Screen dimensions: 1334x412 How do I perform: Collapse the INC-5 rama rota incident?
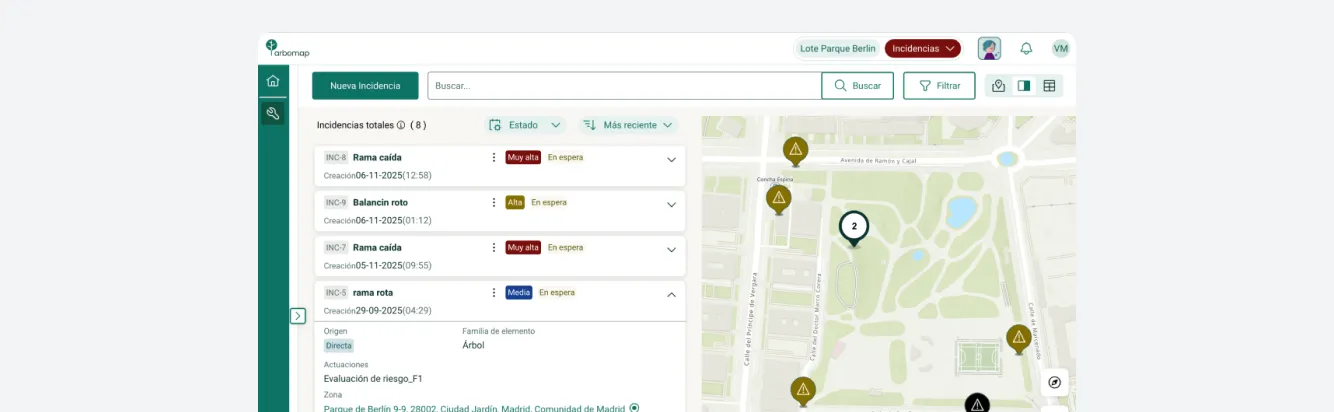672,294
